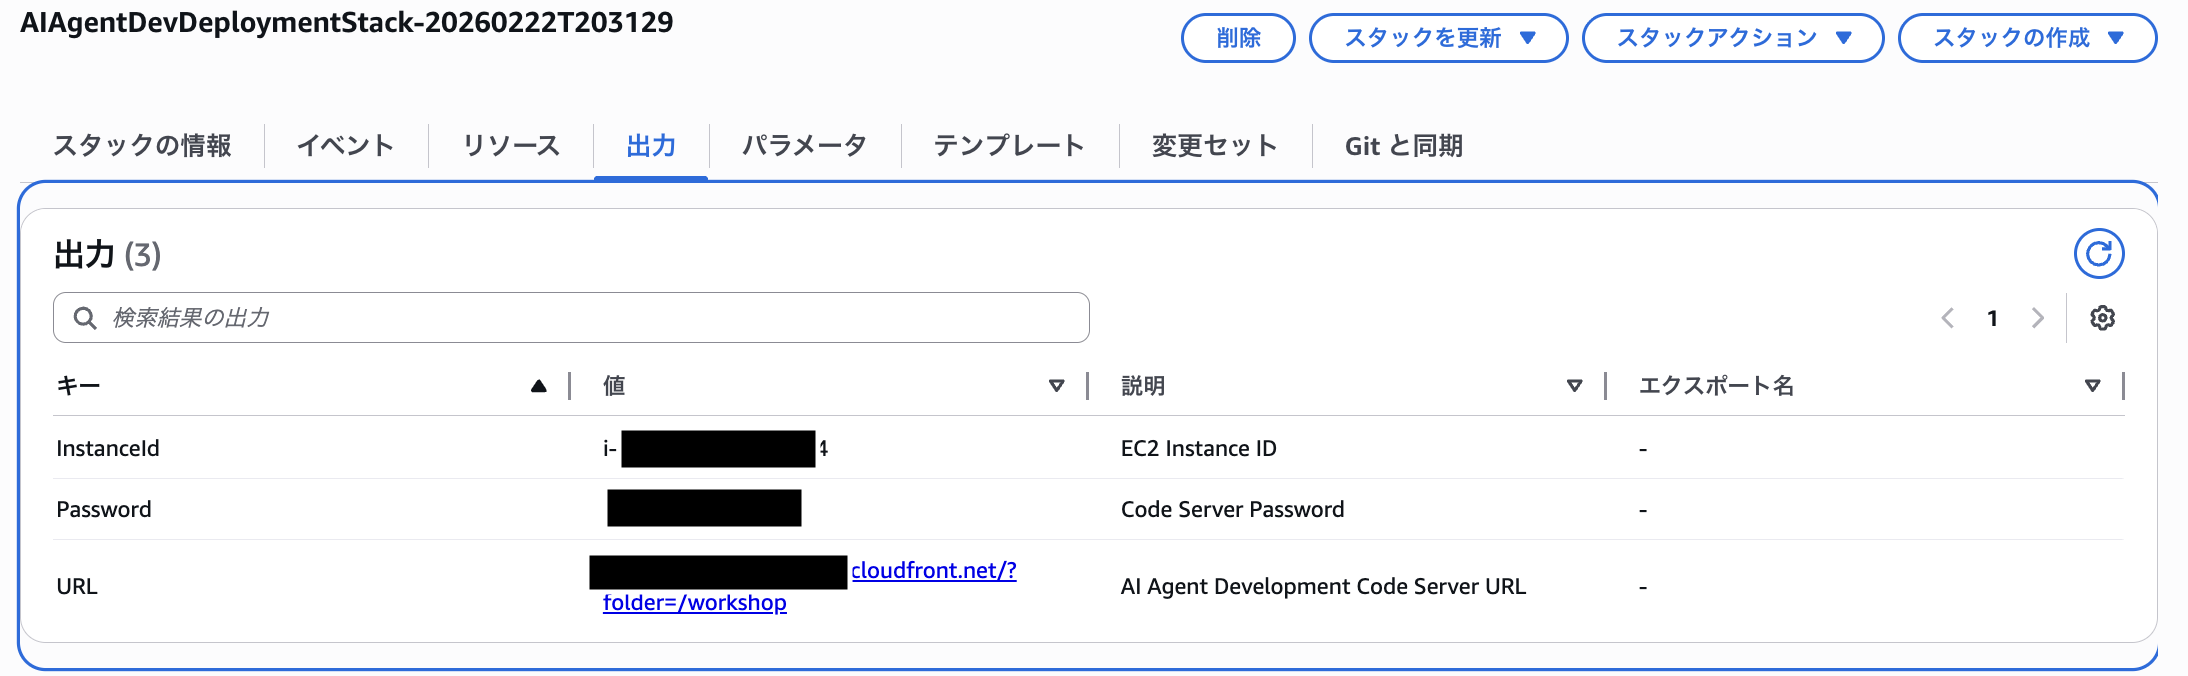Sort by the 説明 column arrow
This screenshot has height=676, width=2188.
(x=1574, y=386)
